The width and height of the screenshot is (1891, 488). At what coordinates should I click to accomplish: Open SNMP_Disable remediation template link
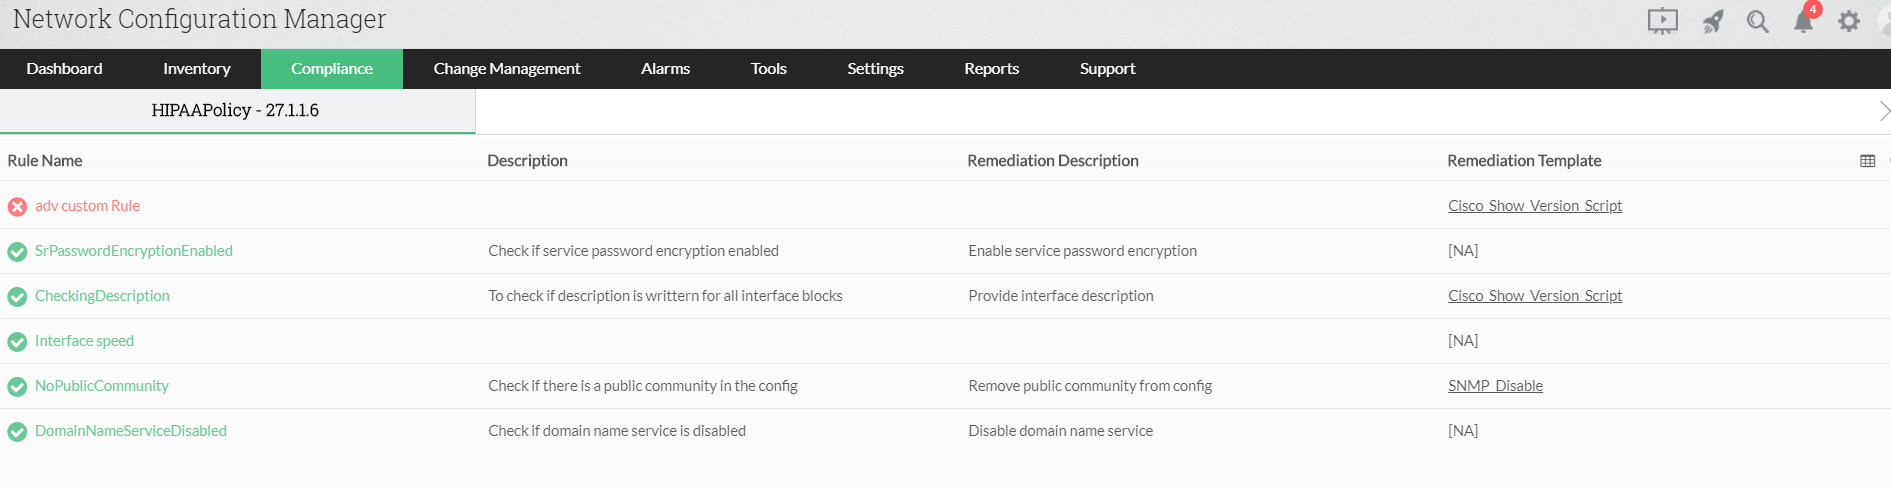(1495, 386)
